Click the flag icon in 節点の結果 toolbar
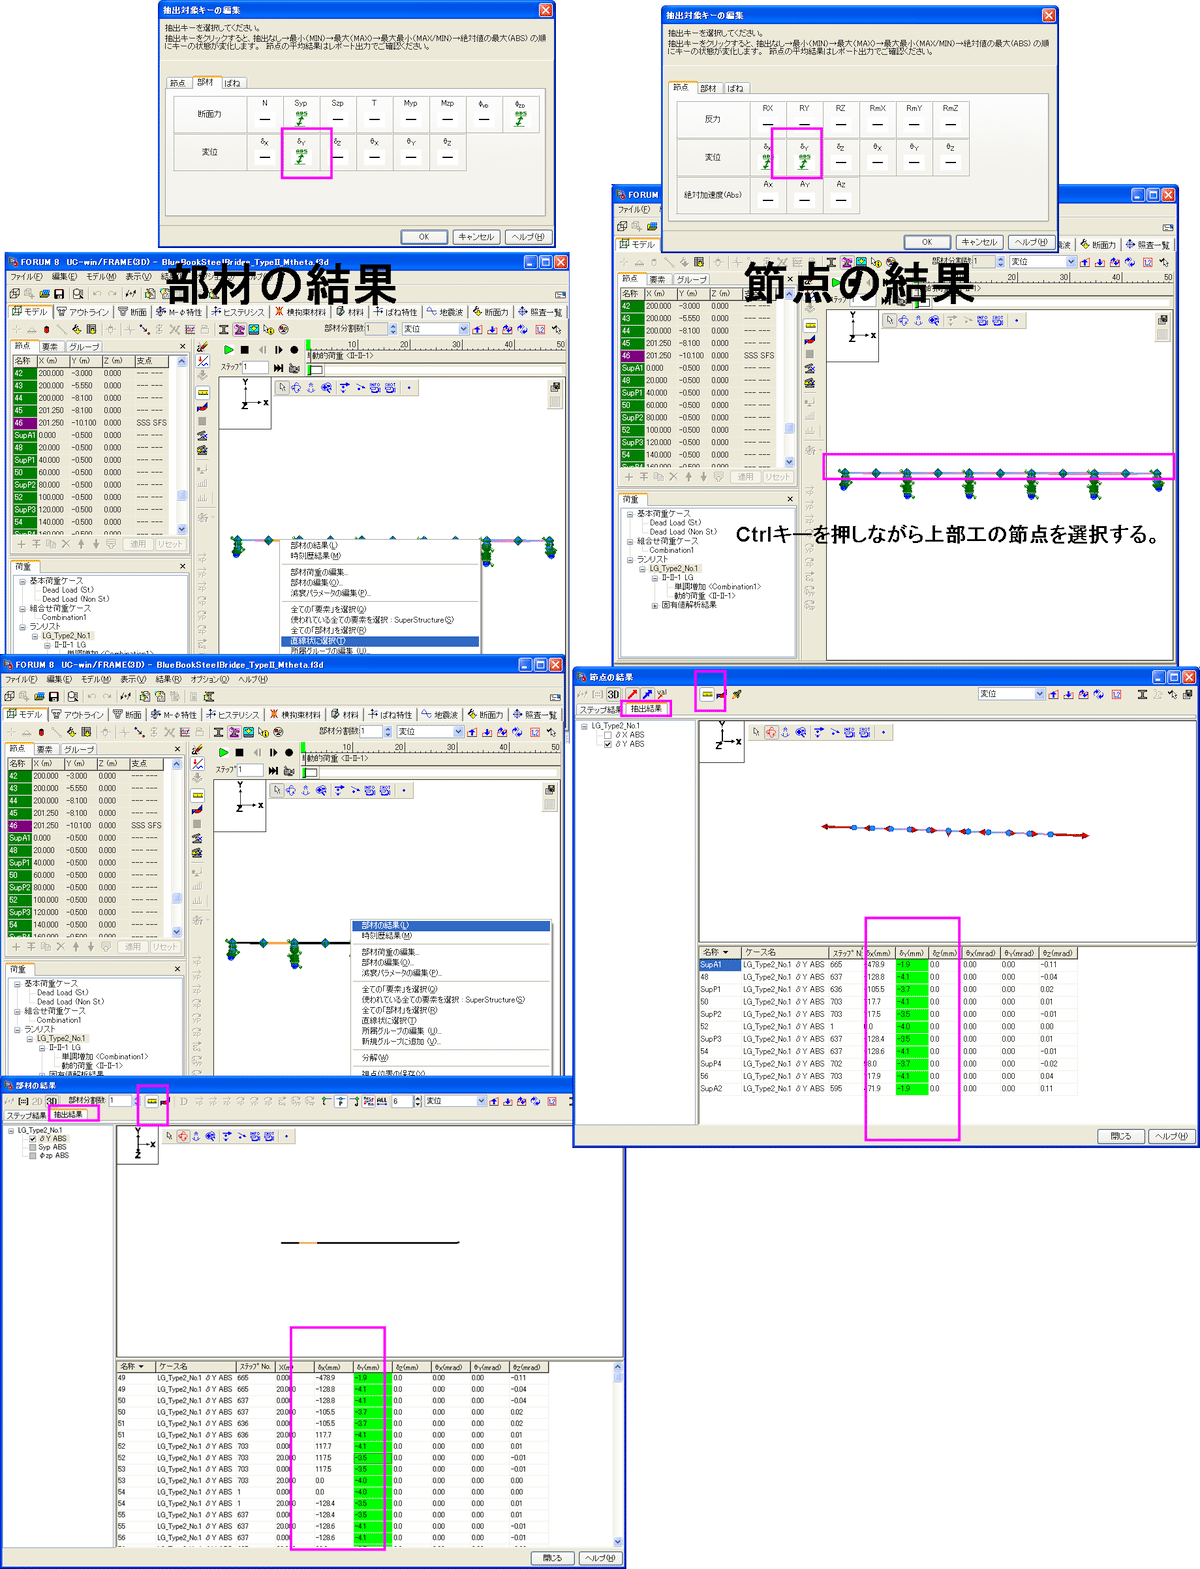 [721, 693]
